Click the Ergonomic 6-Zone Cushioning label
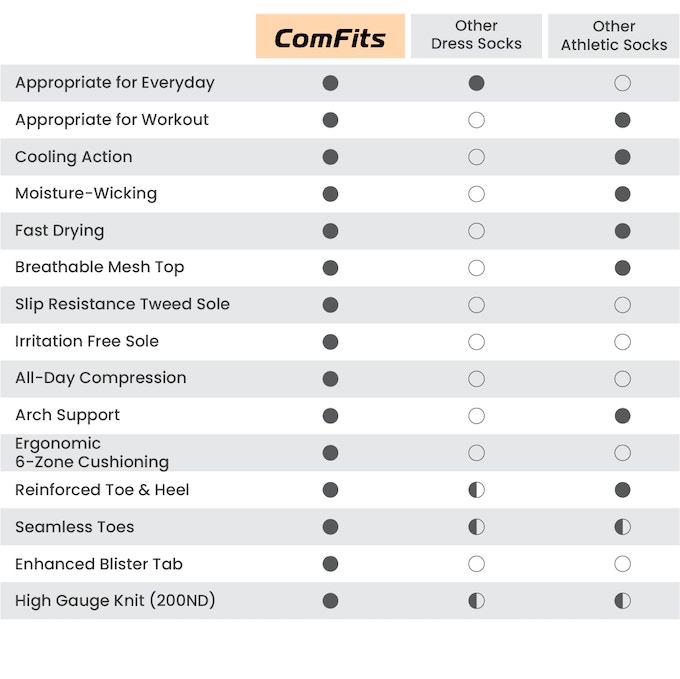 click(91, 453)
